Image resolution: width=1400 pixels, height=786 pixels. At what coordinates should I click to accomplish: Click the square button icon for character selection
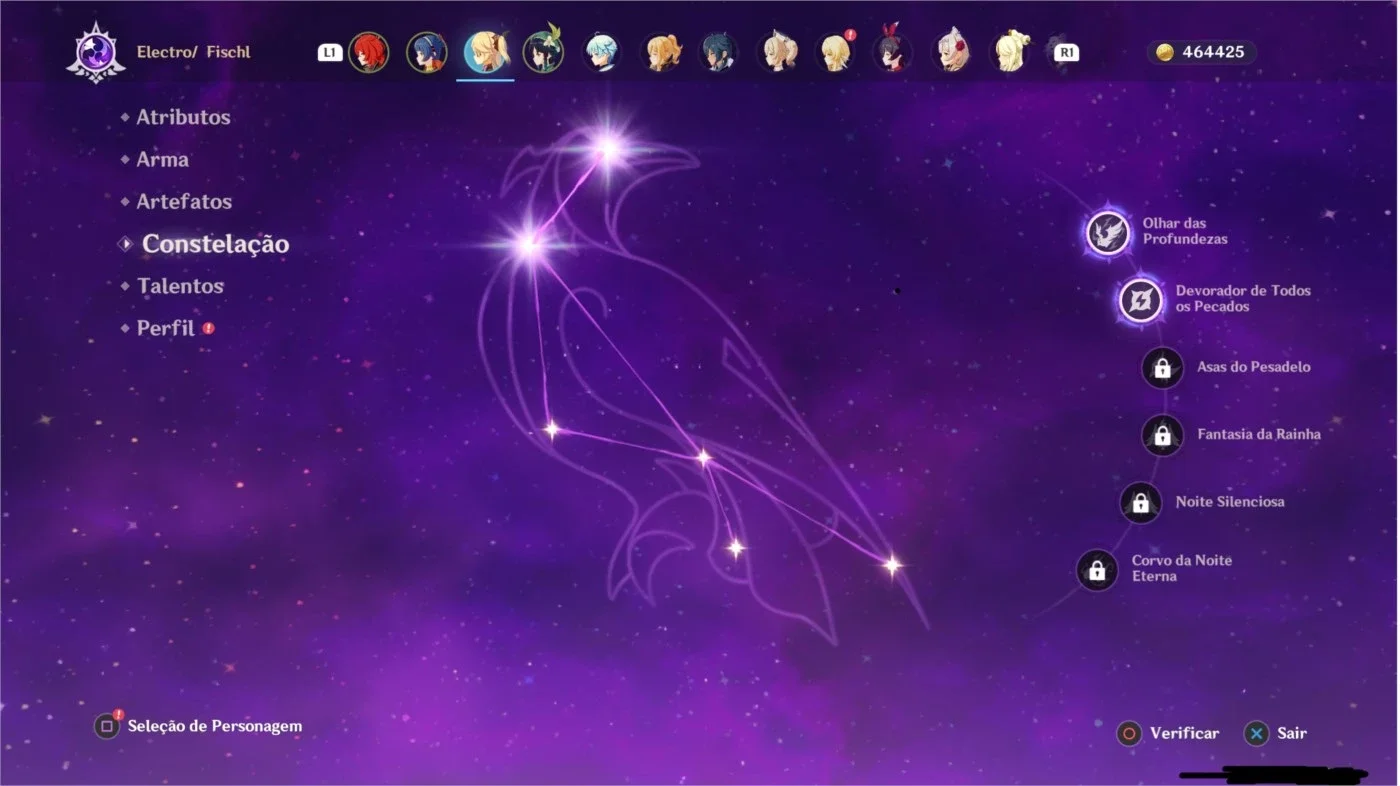coord(106,727)
